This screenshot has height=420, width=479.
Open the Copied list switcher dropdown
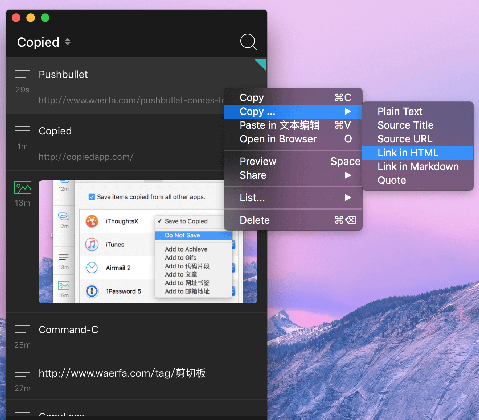[44, 42]
